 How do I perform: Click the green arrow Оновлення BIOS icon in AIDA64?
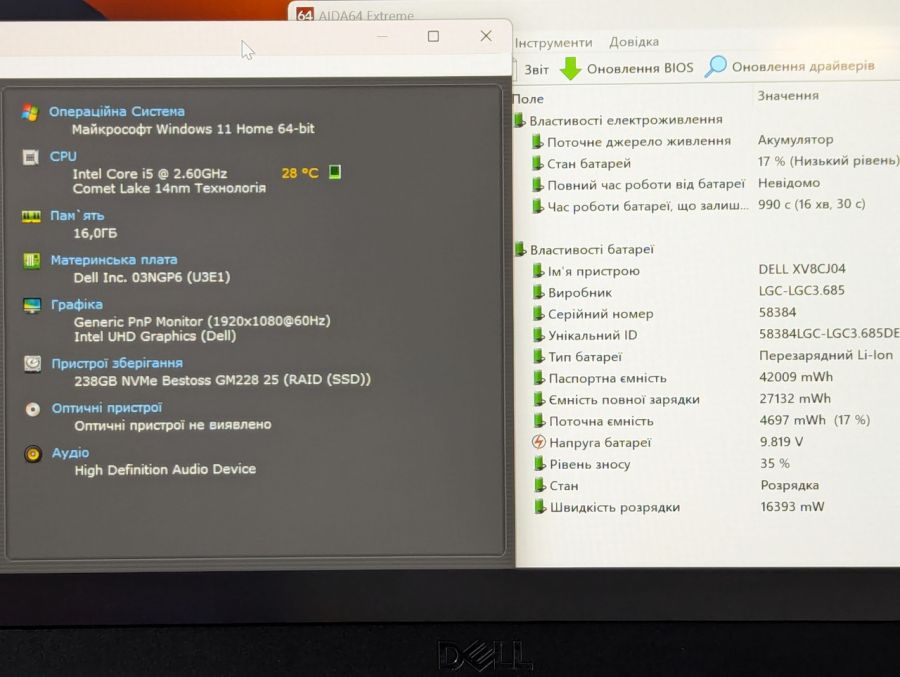point(571,68)
